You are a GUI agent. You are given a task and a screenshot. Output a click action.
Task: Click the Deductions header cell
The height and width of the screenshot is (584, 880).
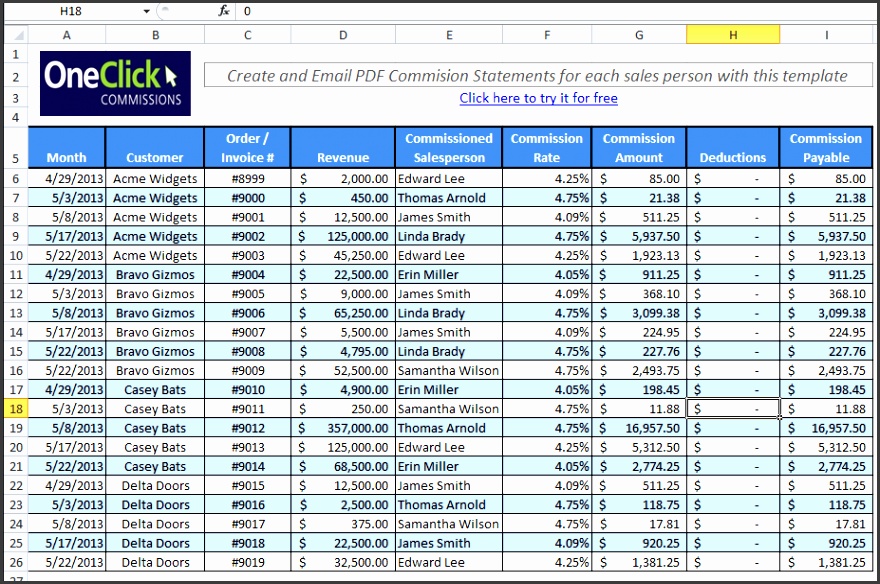733,148
